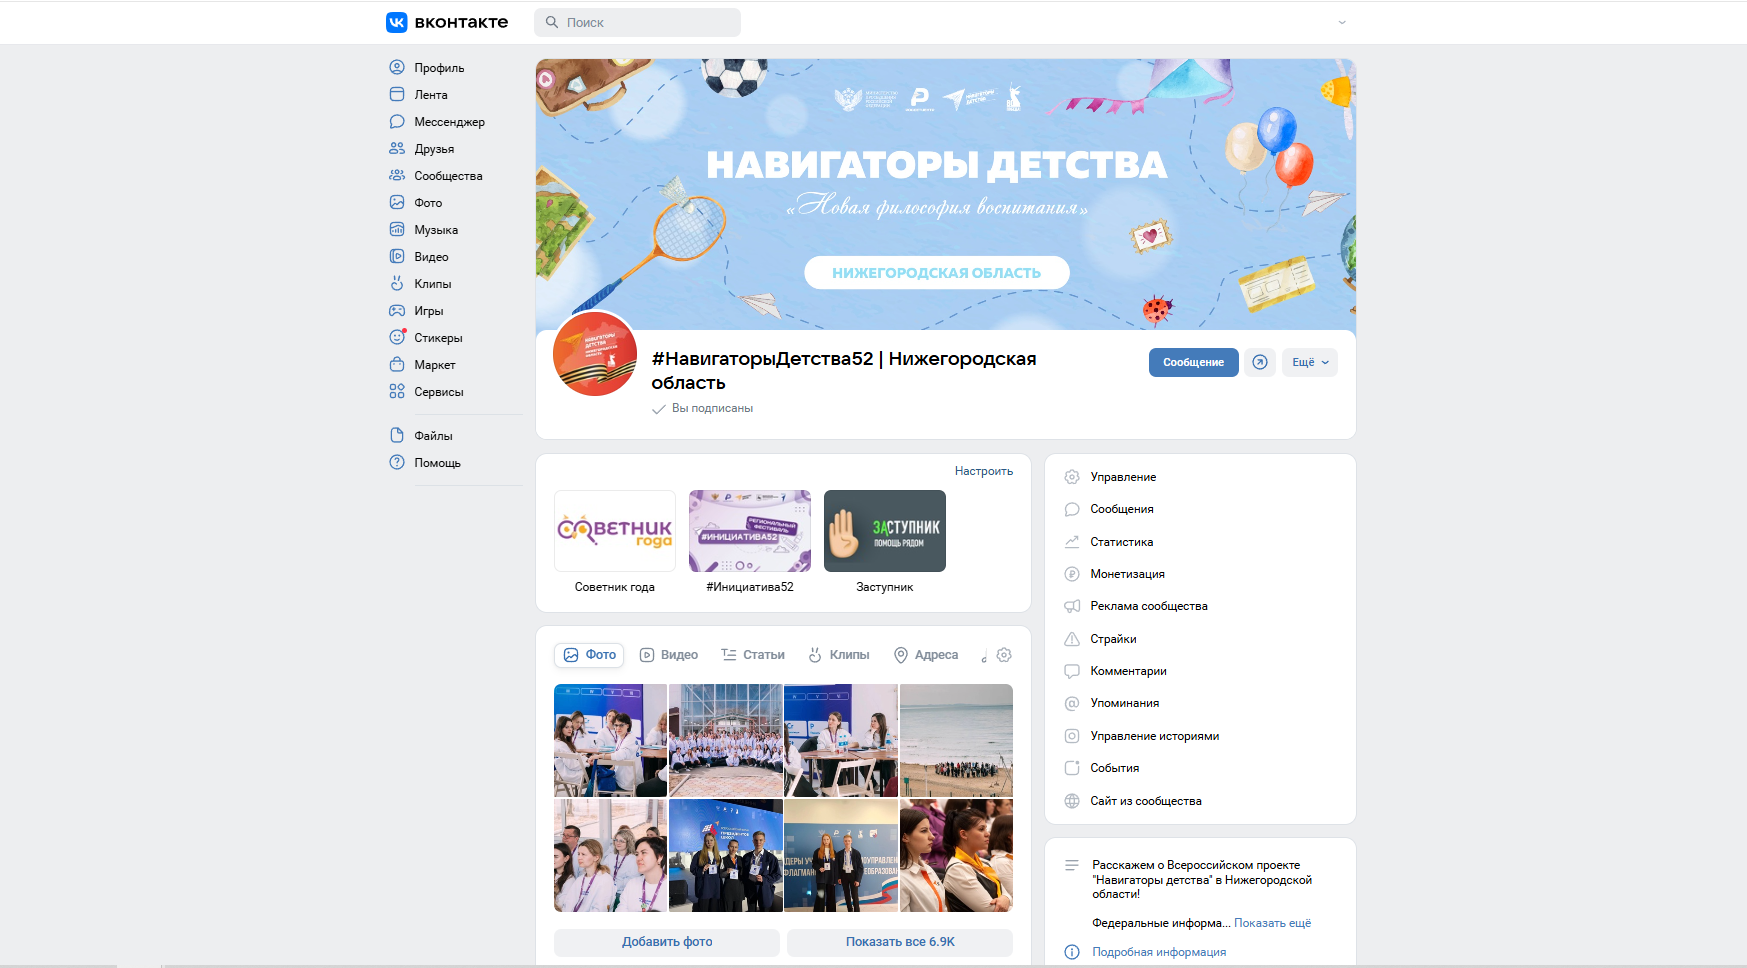Click the community avatar image
Image resolution: width=1747 pixels, height=968 pixels.
[596, 354]
